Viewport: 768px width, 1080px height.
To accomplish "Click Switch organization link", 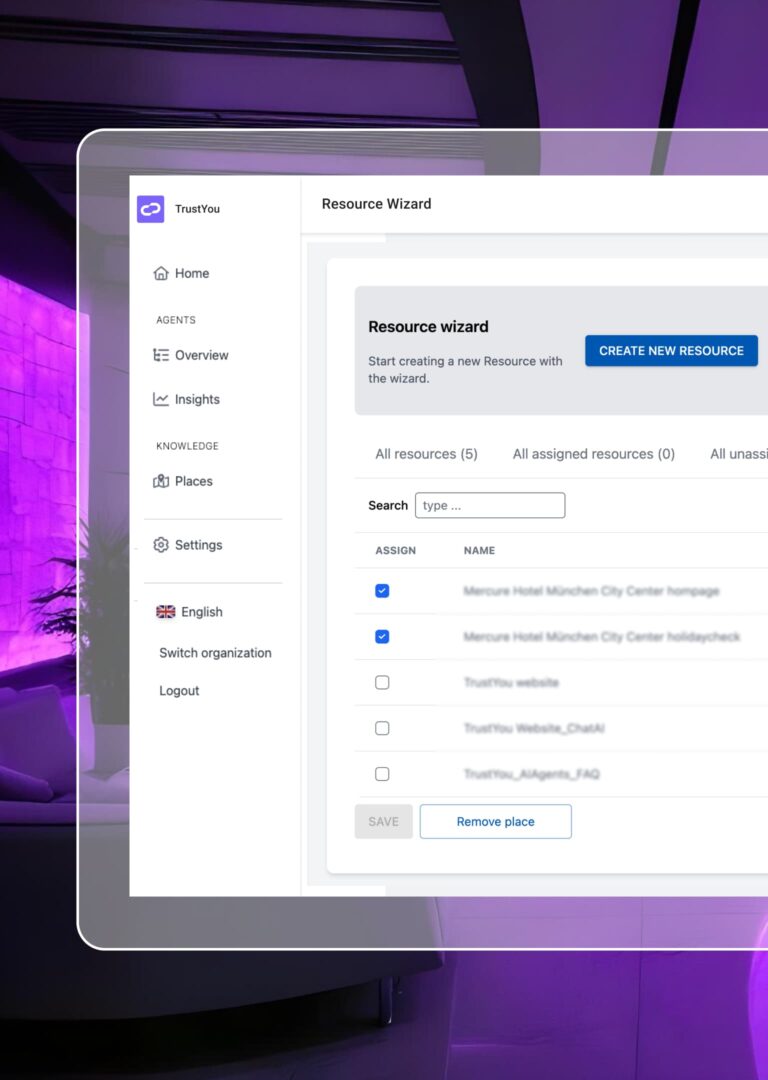I will tap(216, 653).
